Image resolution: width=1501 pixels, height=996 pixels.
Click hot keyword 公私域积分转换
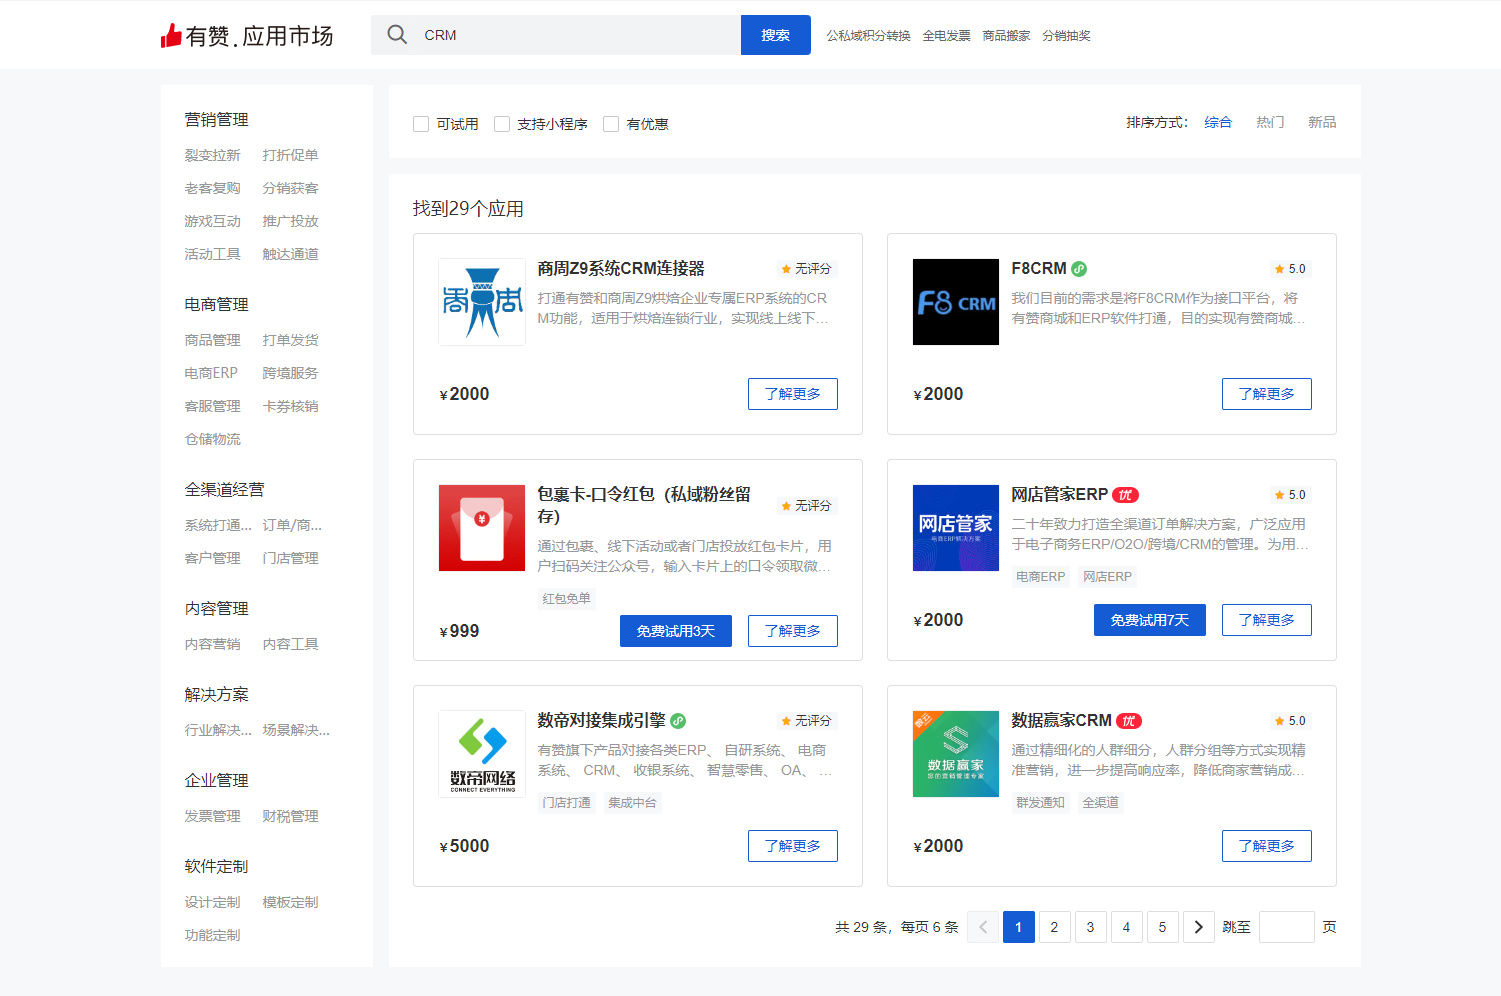(868, 36)
